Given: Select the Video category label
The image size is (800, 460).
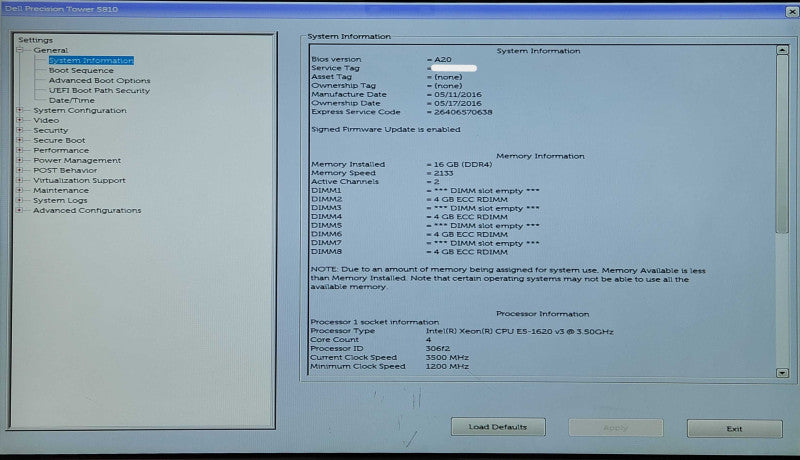Looking at the screenshot, I should click(46, 120).
